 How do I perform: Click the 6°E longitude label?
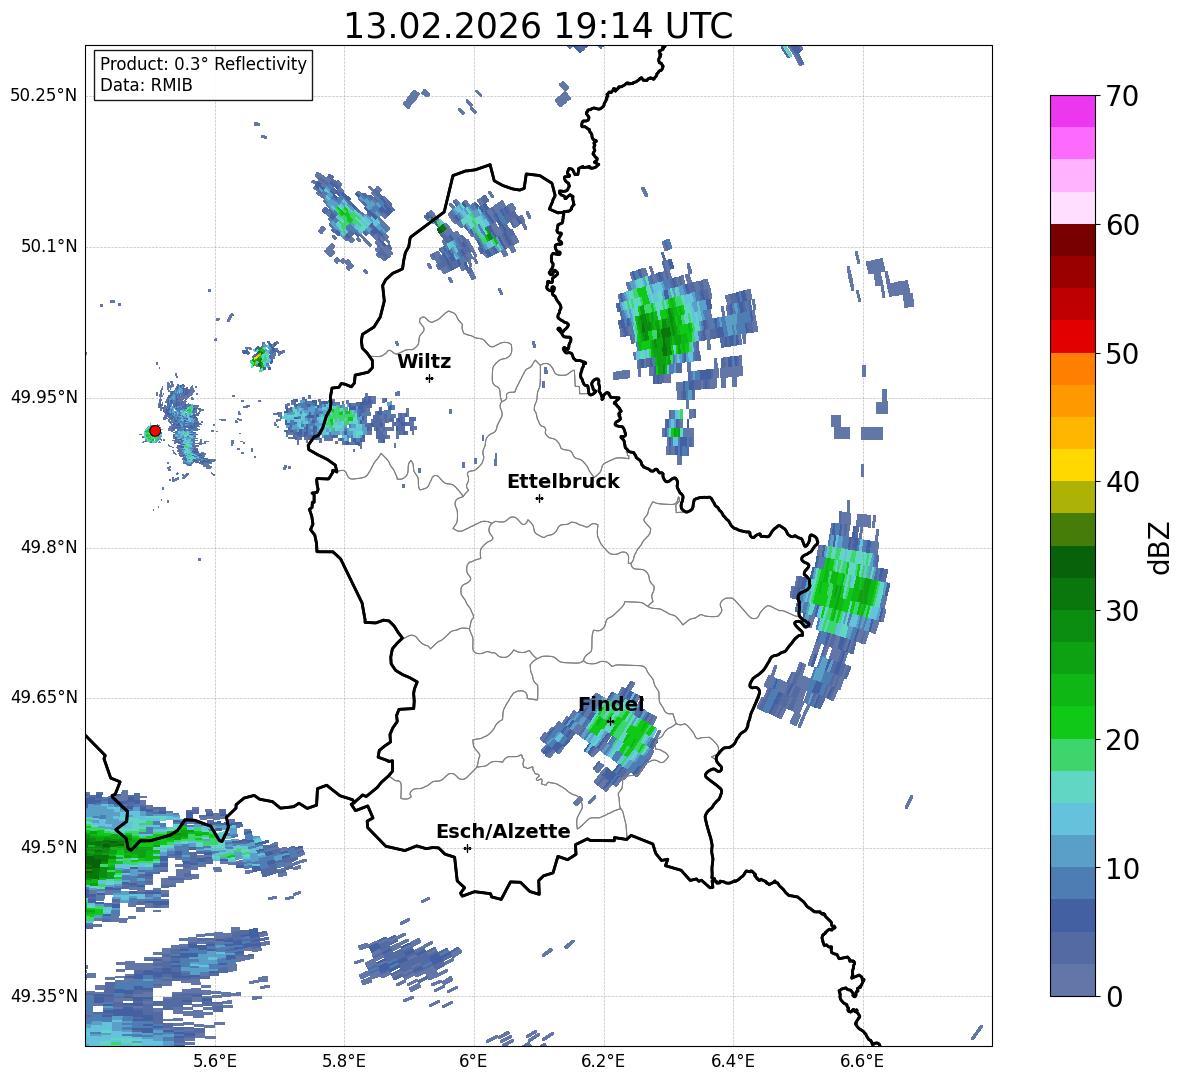[x=473, y=1061]
